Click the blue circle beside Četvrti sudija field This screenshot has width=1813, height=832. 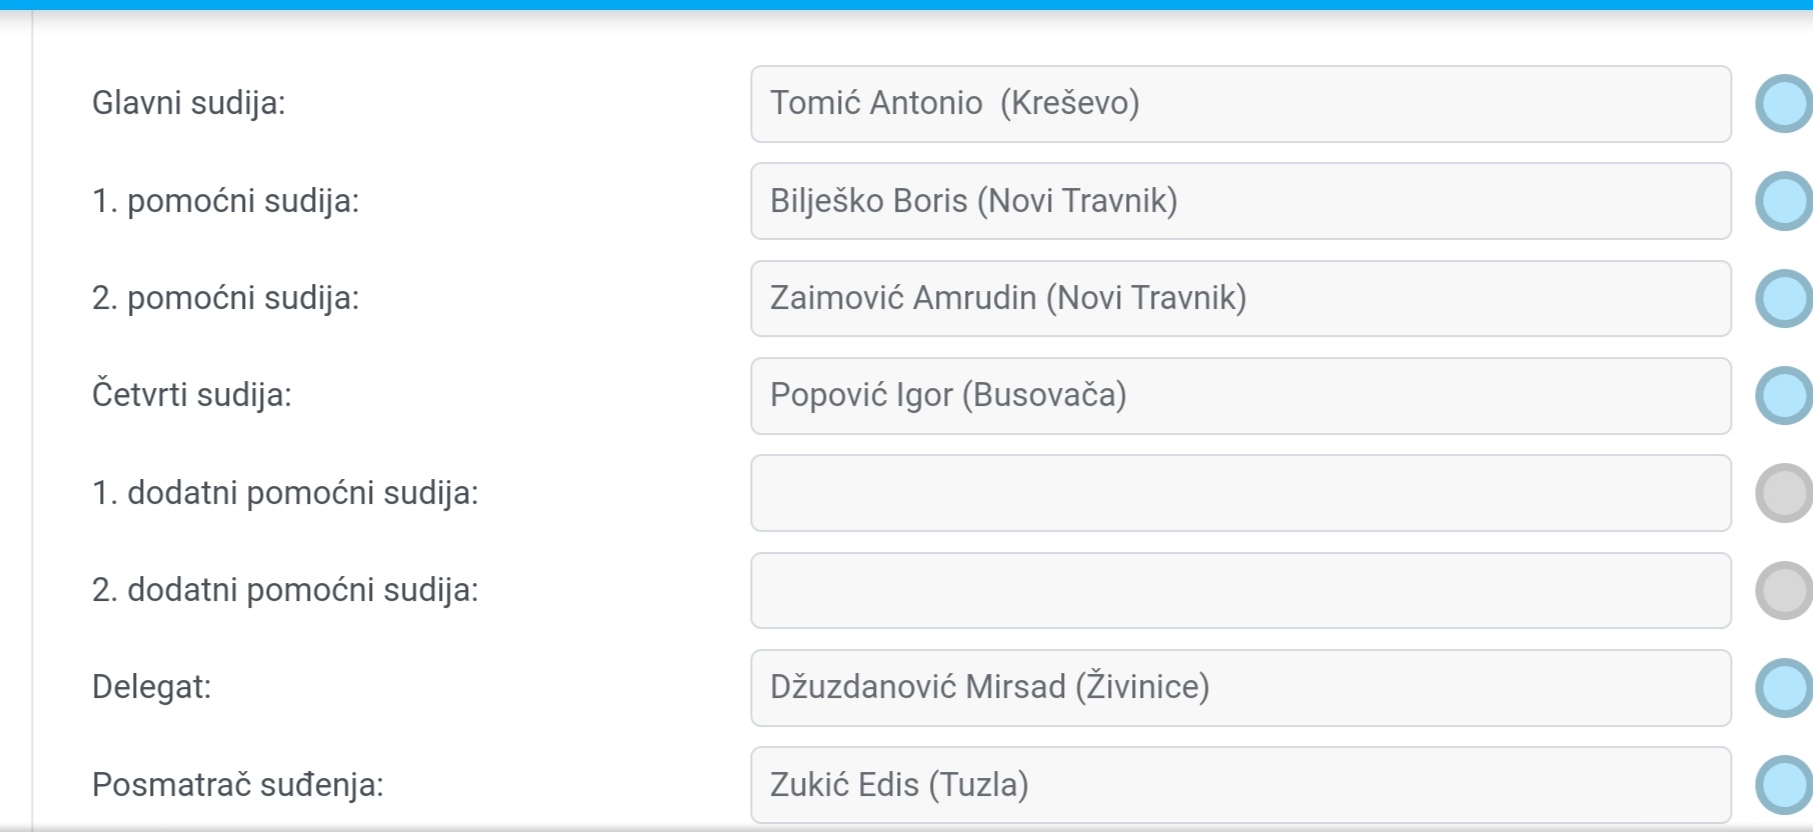tap(1784, 395)
